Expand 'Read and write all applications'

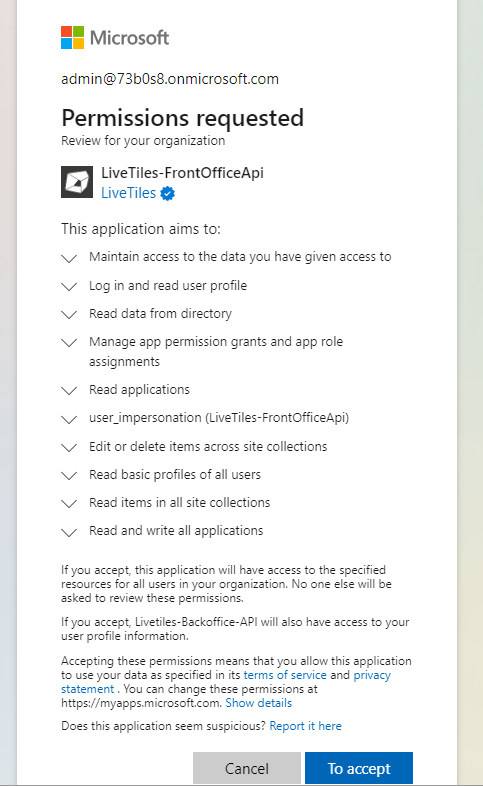(x=69, y=532)
